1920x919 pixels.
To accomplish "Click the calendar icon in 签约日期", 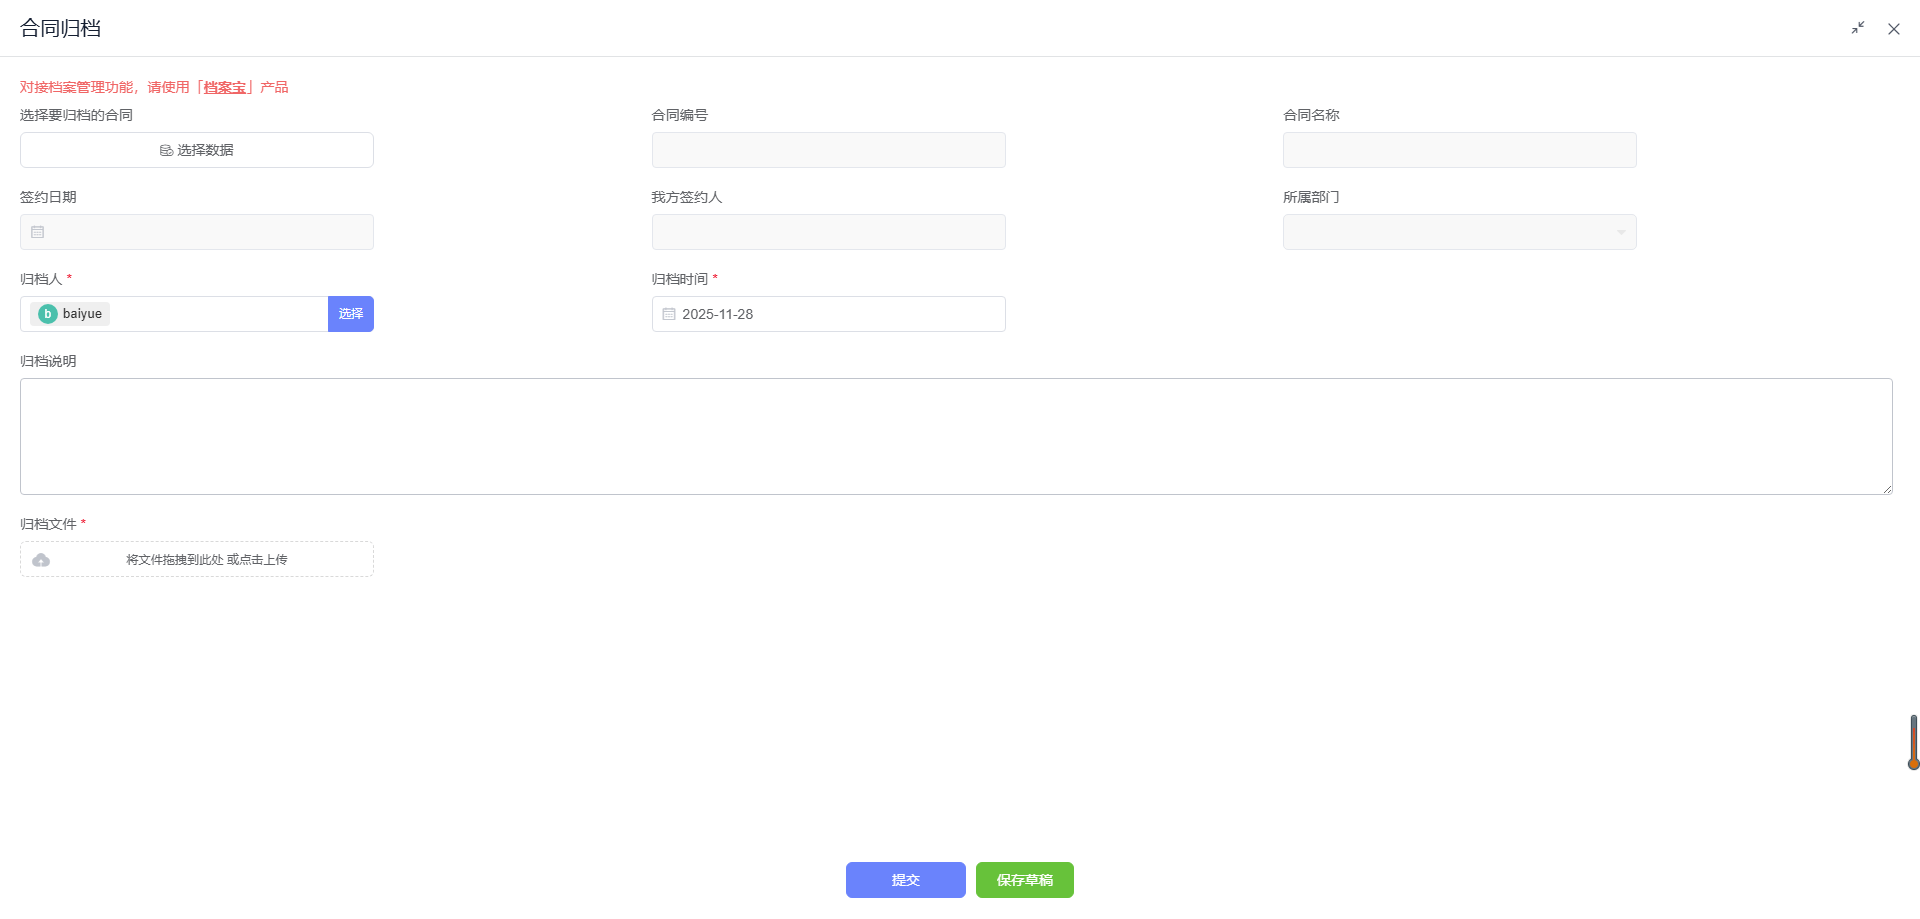I will pos(38,232).
